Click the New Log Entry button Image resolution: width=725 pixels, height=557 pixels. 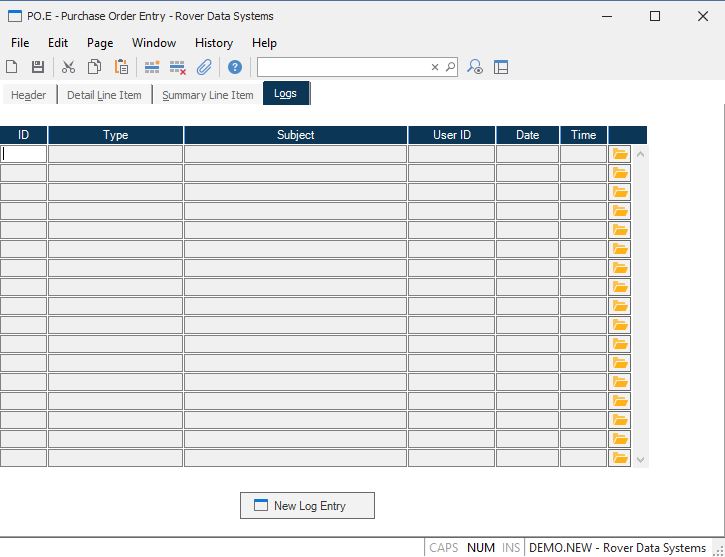click(x=307, y=506)
